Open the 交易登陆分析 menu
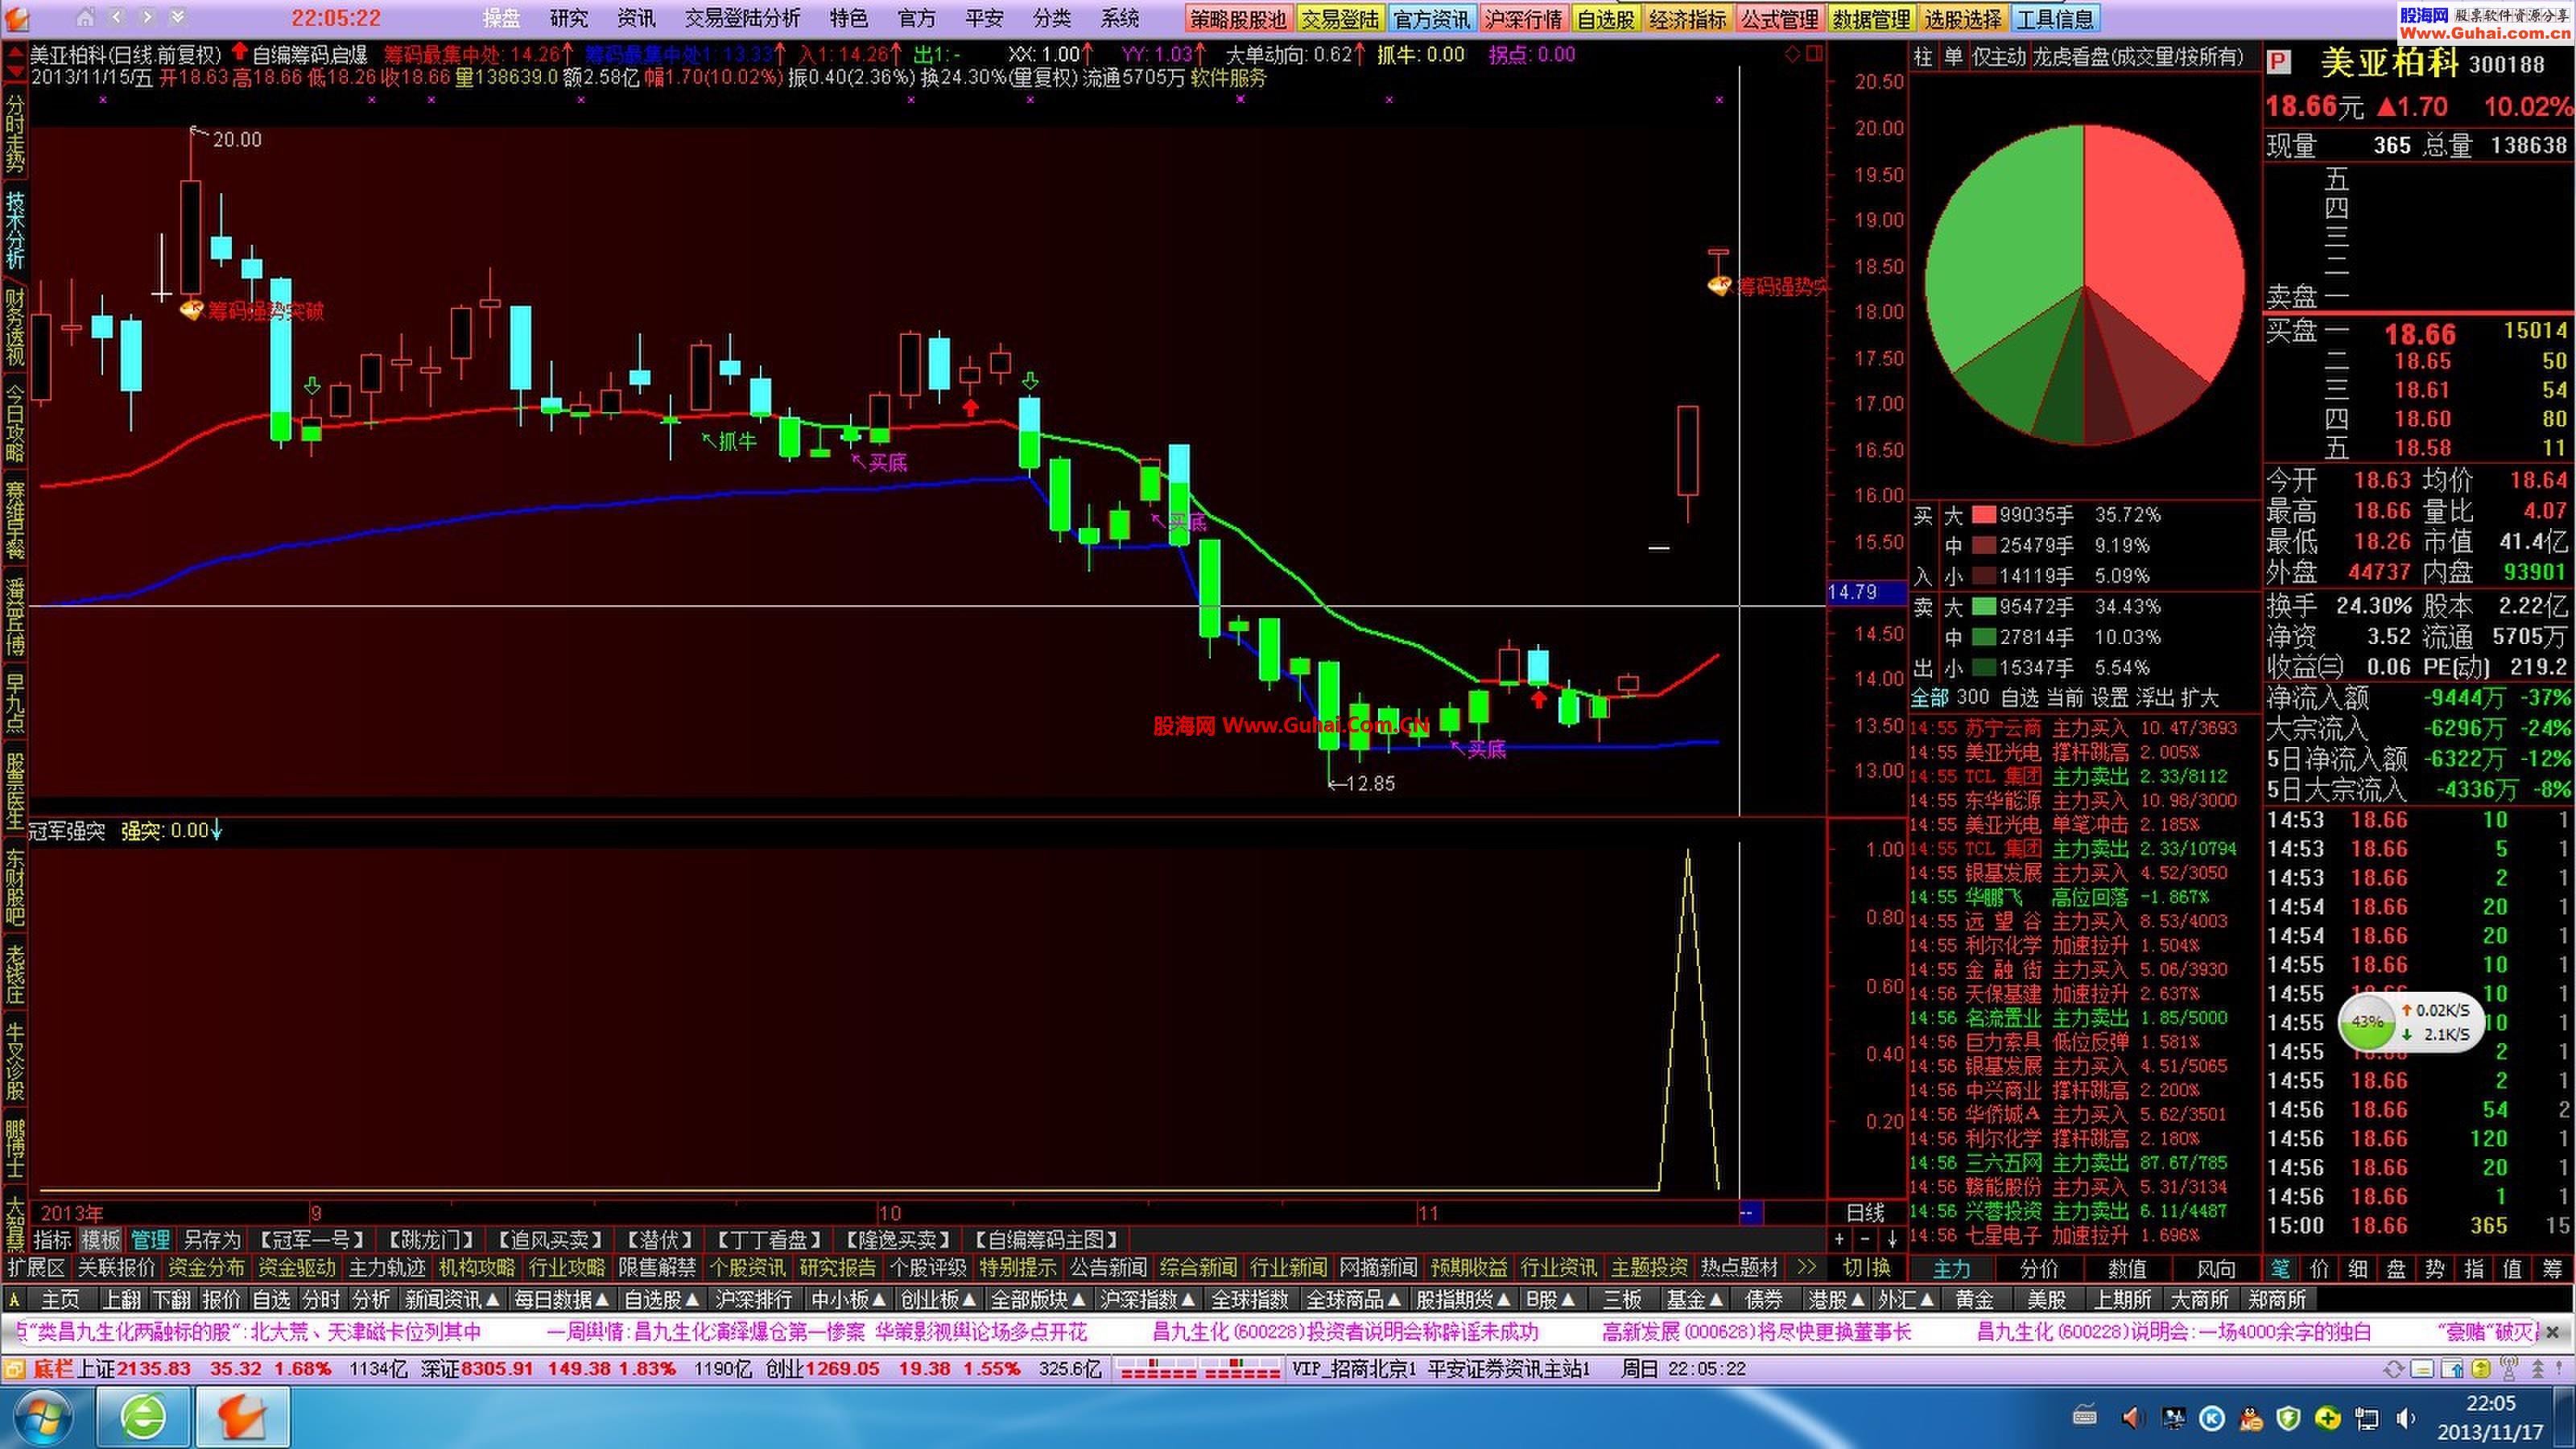Viewport: 2576px width, 1449px height. pos(743,18)
